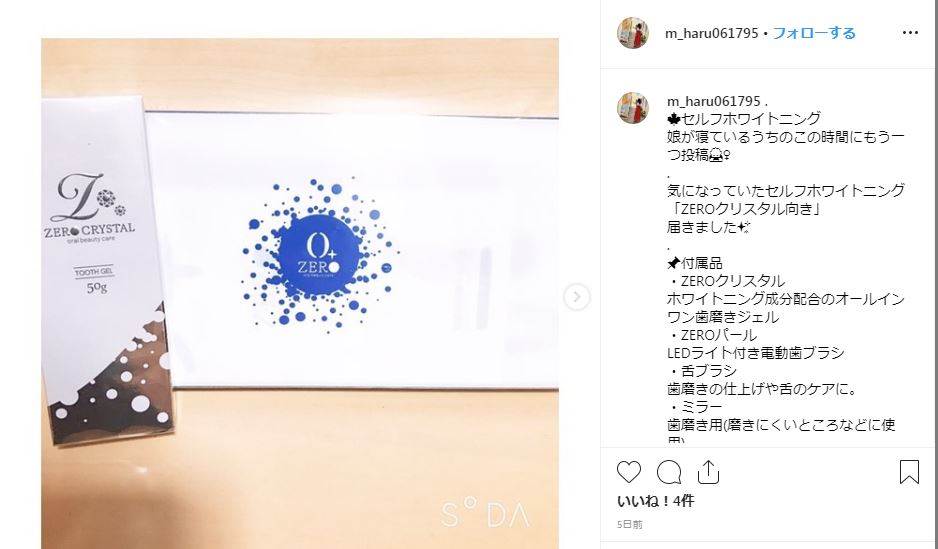Click the Zero Crystal tooth gel box photo
The height and width of the screenshot is (549, 938).
point(106,270)
